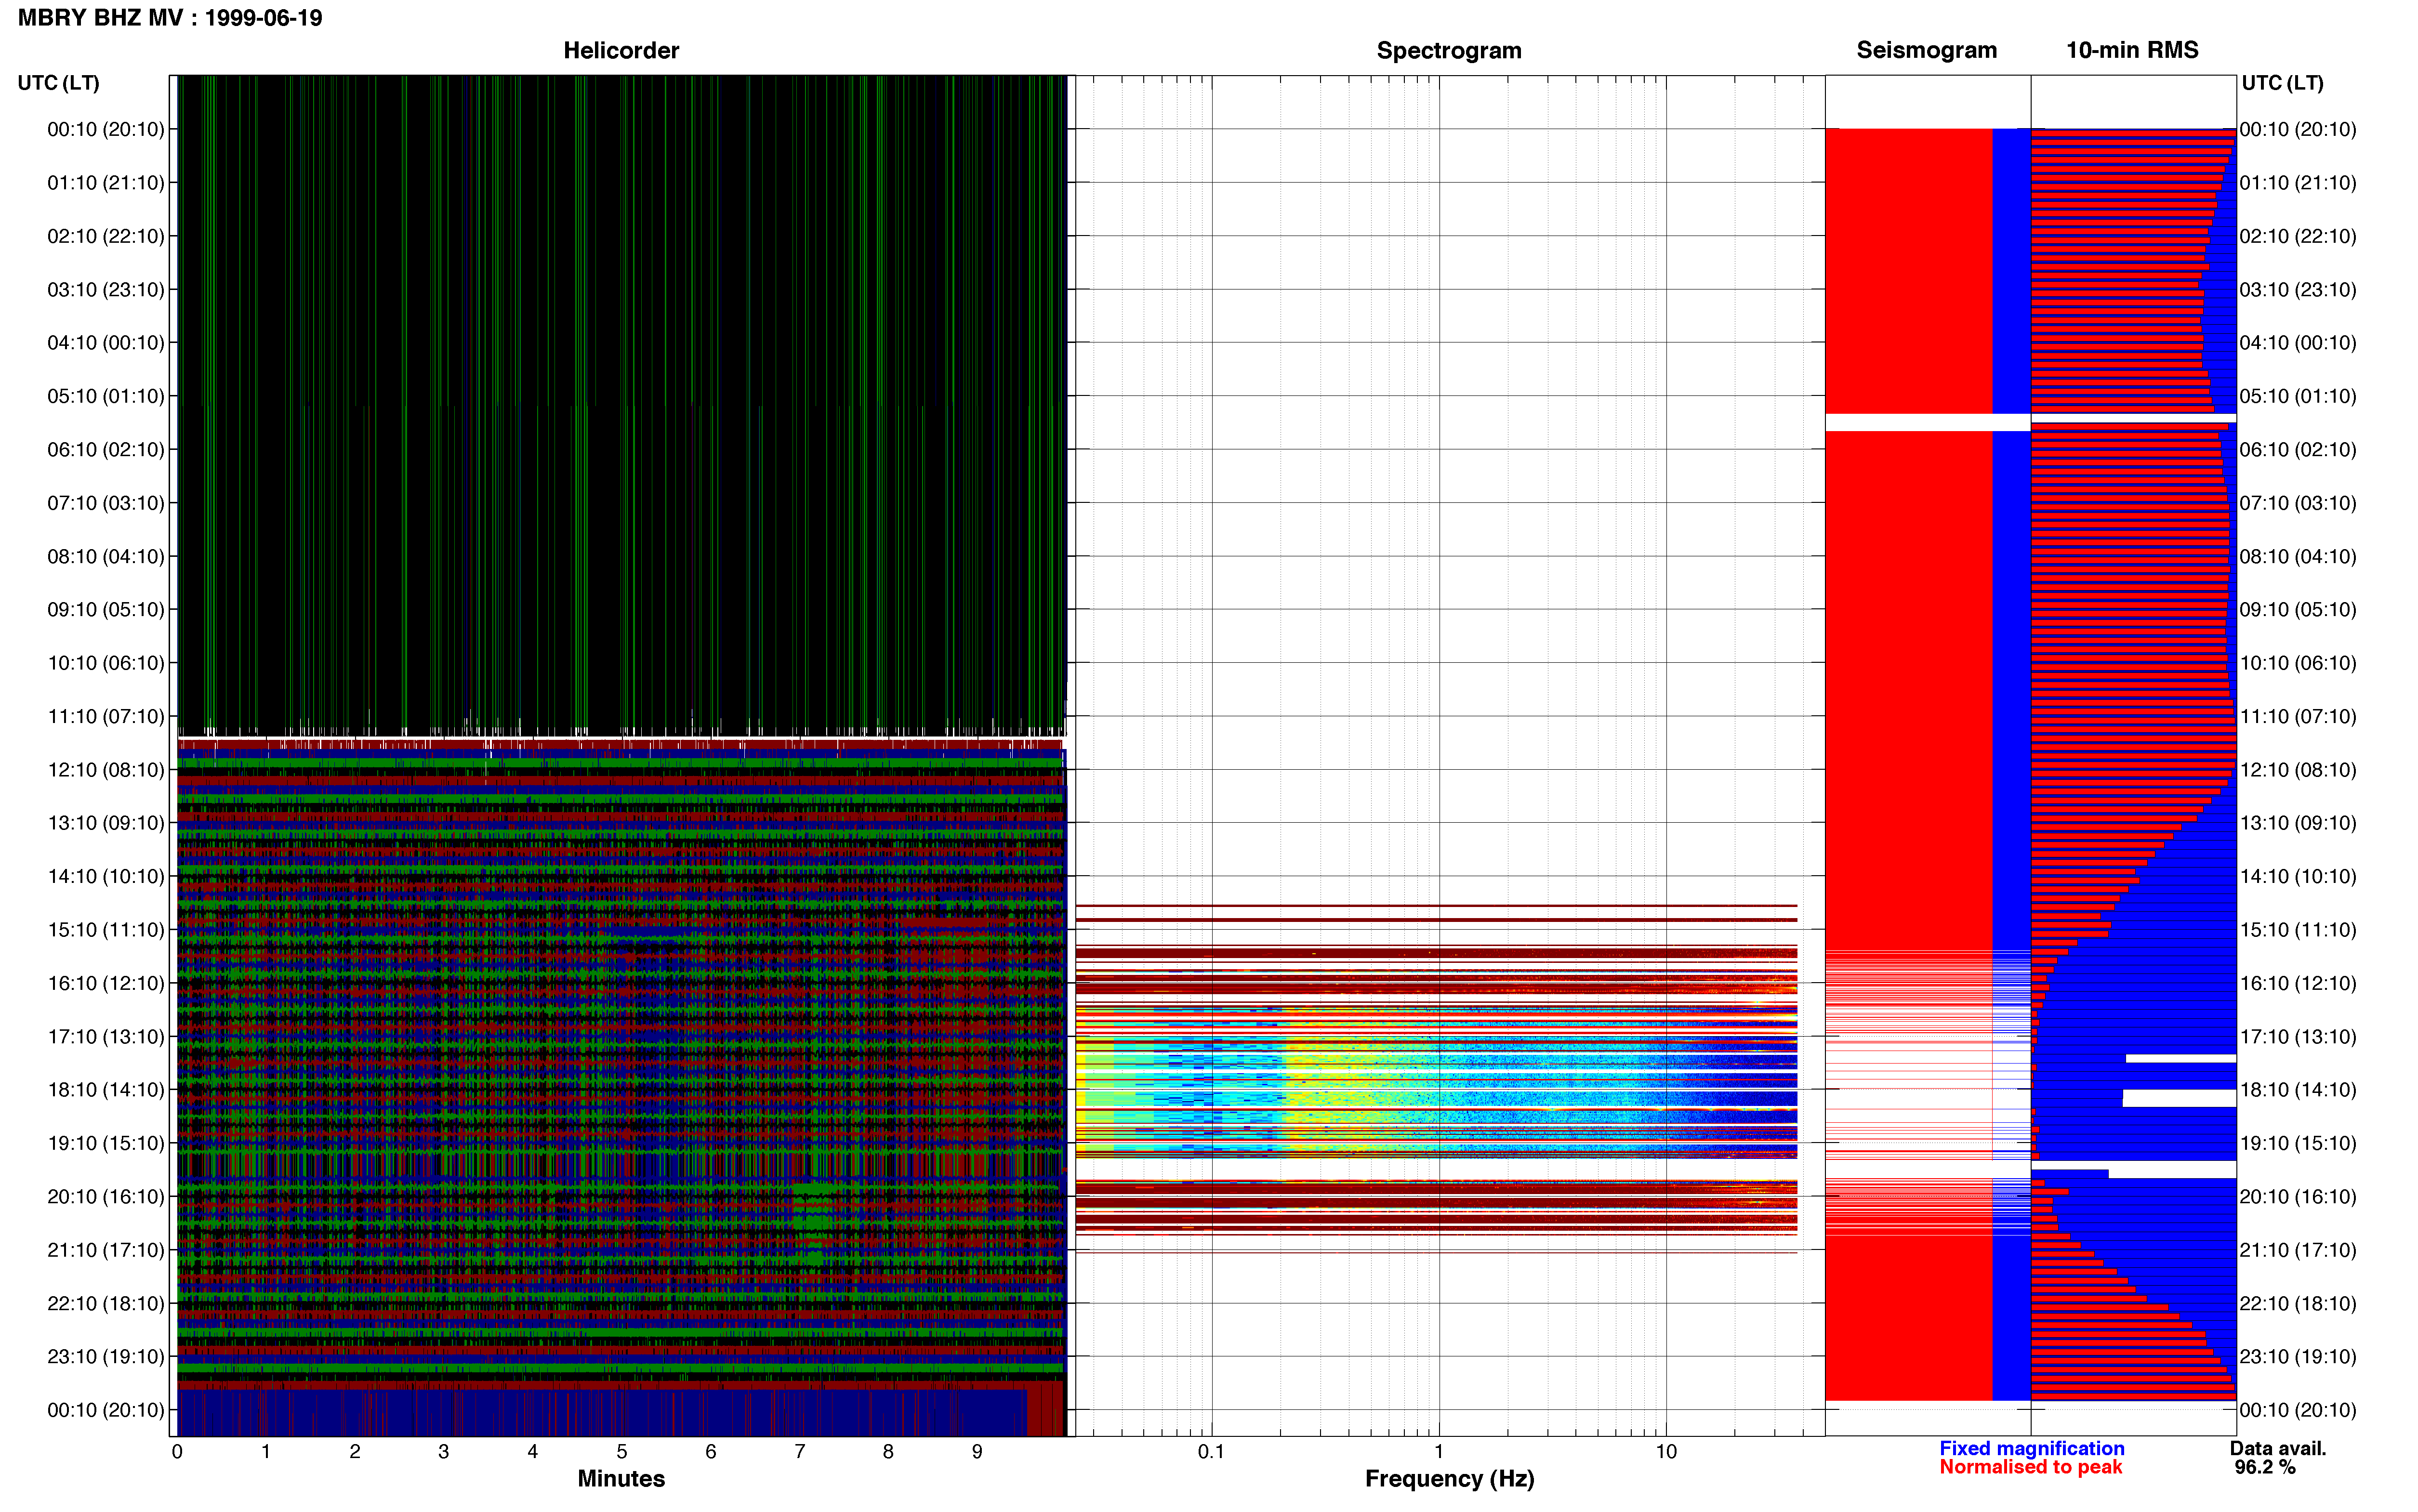Click the right '20:10 (16:10)' time label
The height and width of the screenshot is (1512, 2418).
click(2298, 1197)
